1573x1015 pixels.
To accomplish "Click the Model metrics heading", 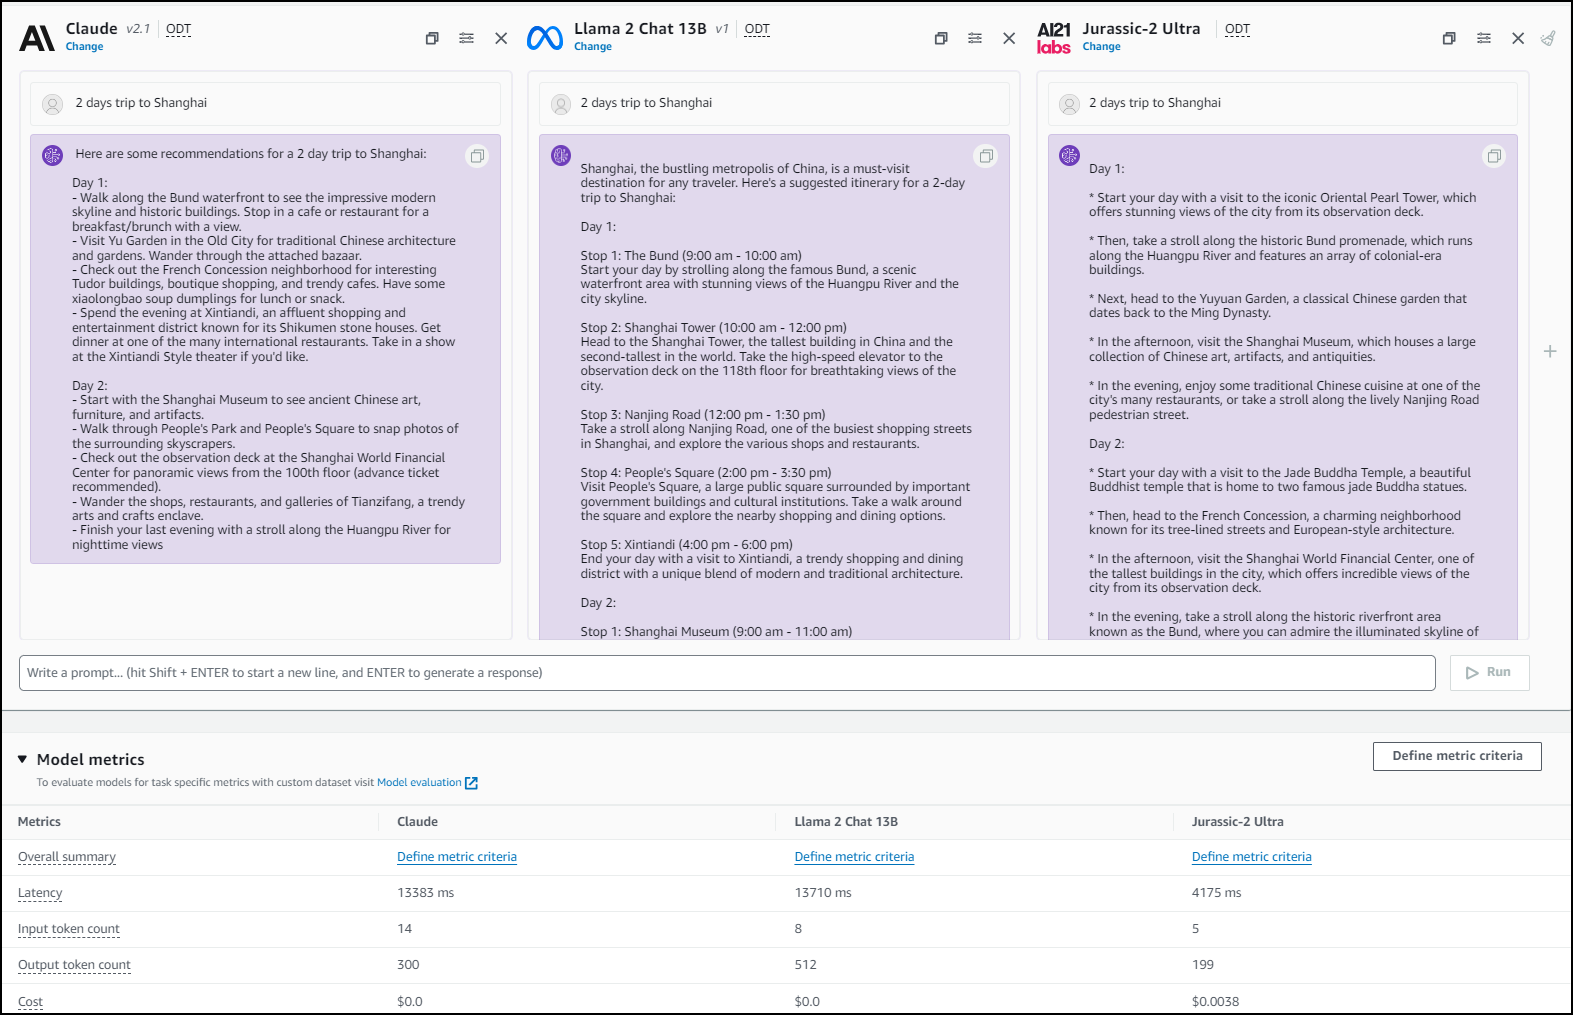I will click(90, 760).
